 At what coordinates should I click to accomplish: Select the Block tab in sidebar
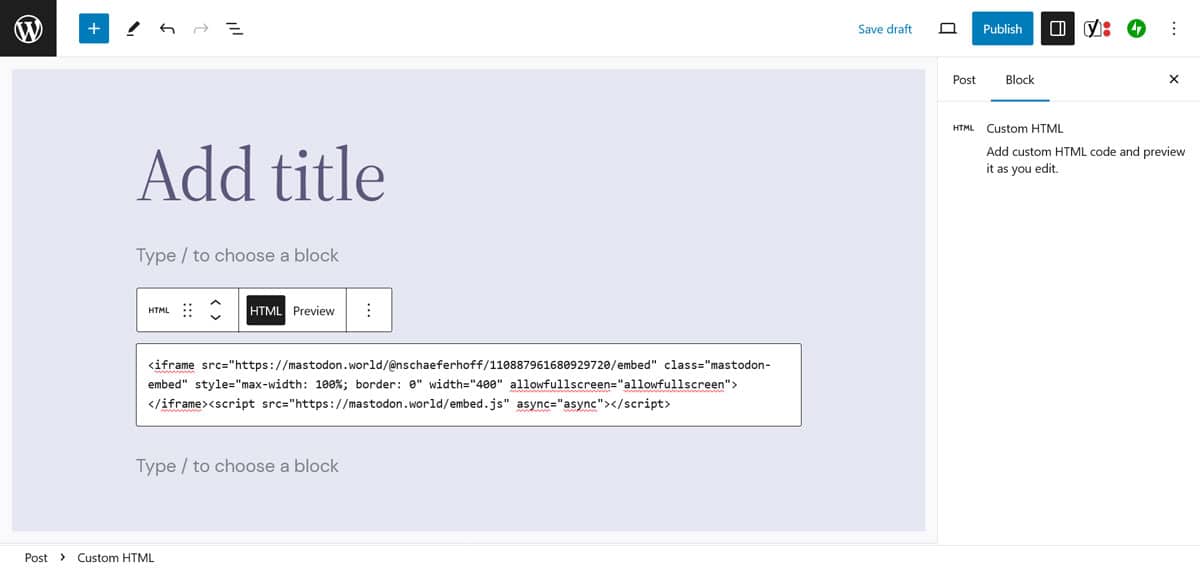pyautogui.click(x=1020, y=80)
